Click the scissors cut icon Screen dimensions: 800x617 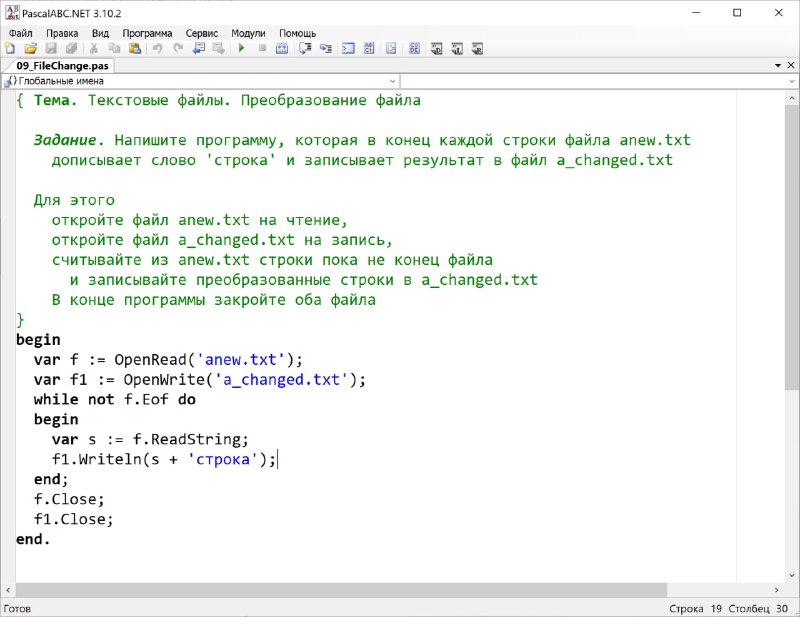coord(94,48)
